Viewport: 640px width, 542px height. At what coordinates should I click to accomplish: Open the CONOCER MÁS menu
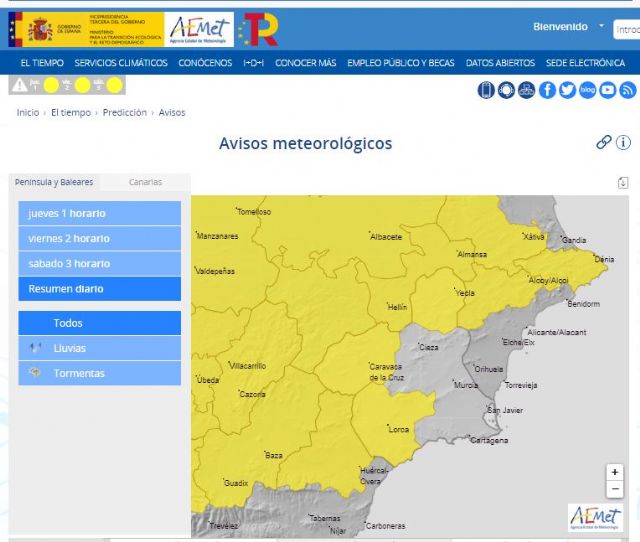point(306,63)
